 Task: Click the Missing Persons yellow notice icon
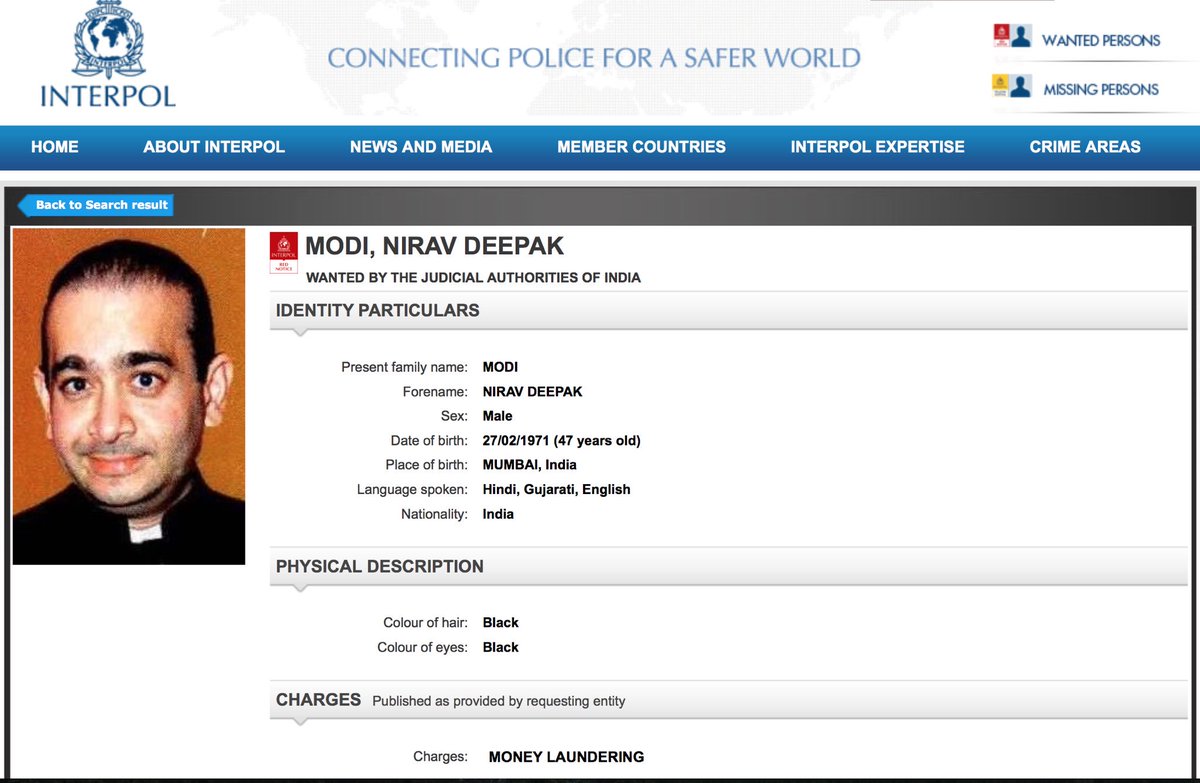pos(1000,86)
